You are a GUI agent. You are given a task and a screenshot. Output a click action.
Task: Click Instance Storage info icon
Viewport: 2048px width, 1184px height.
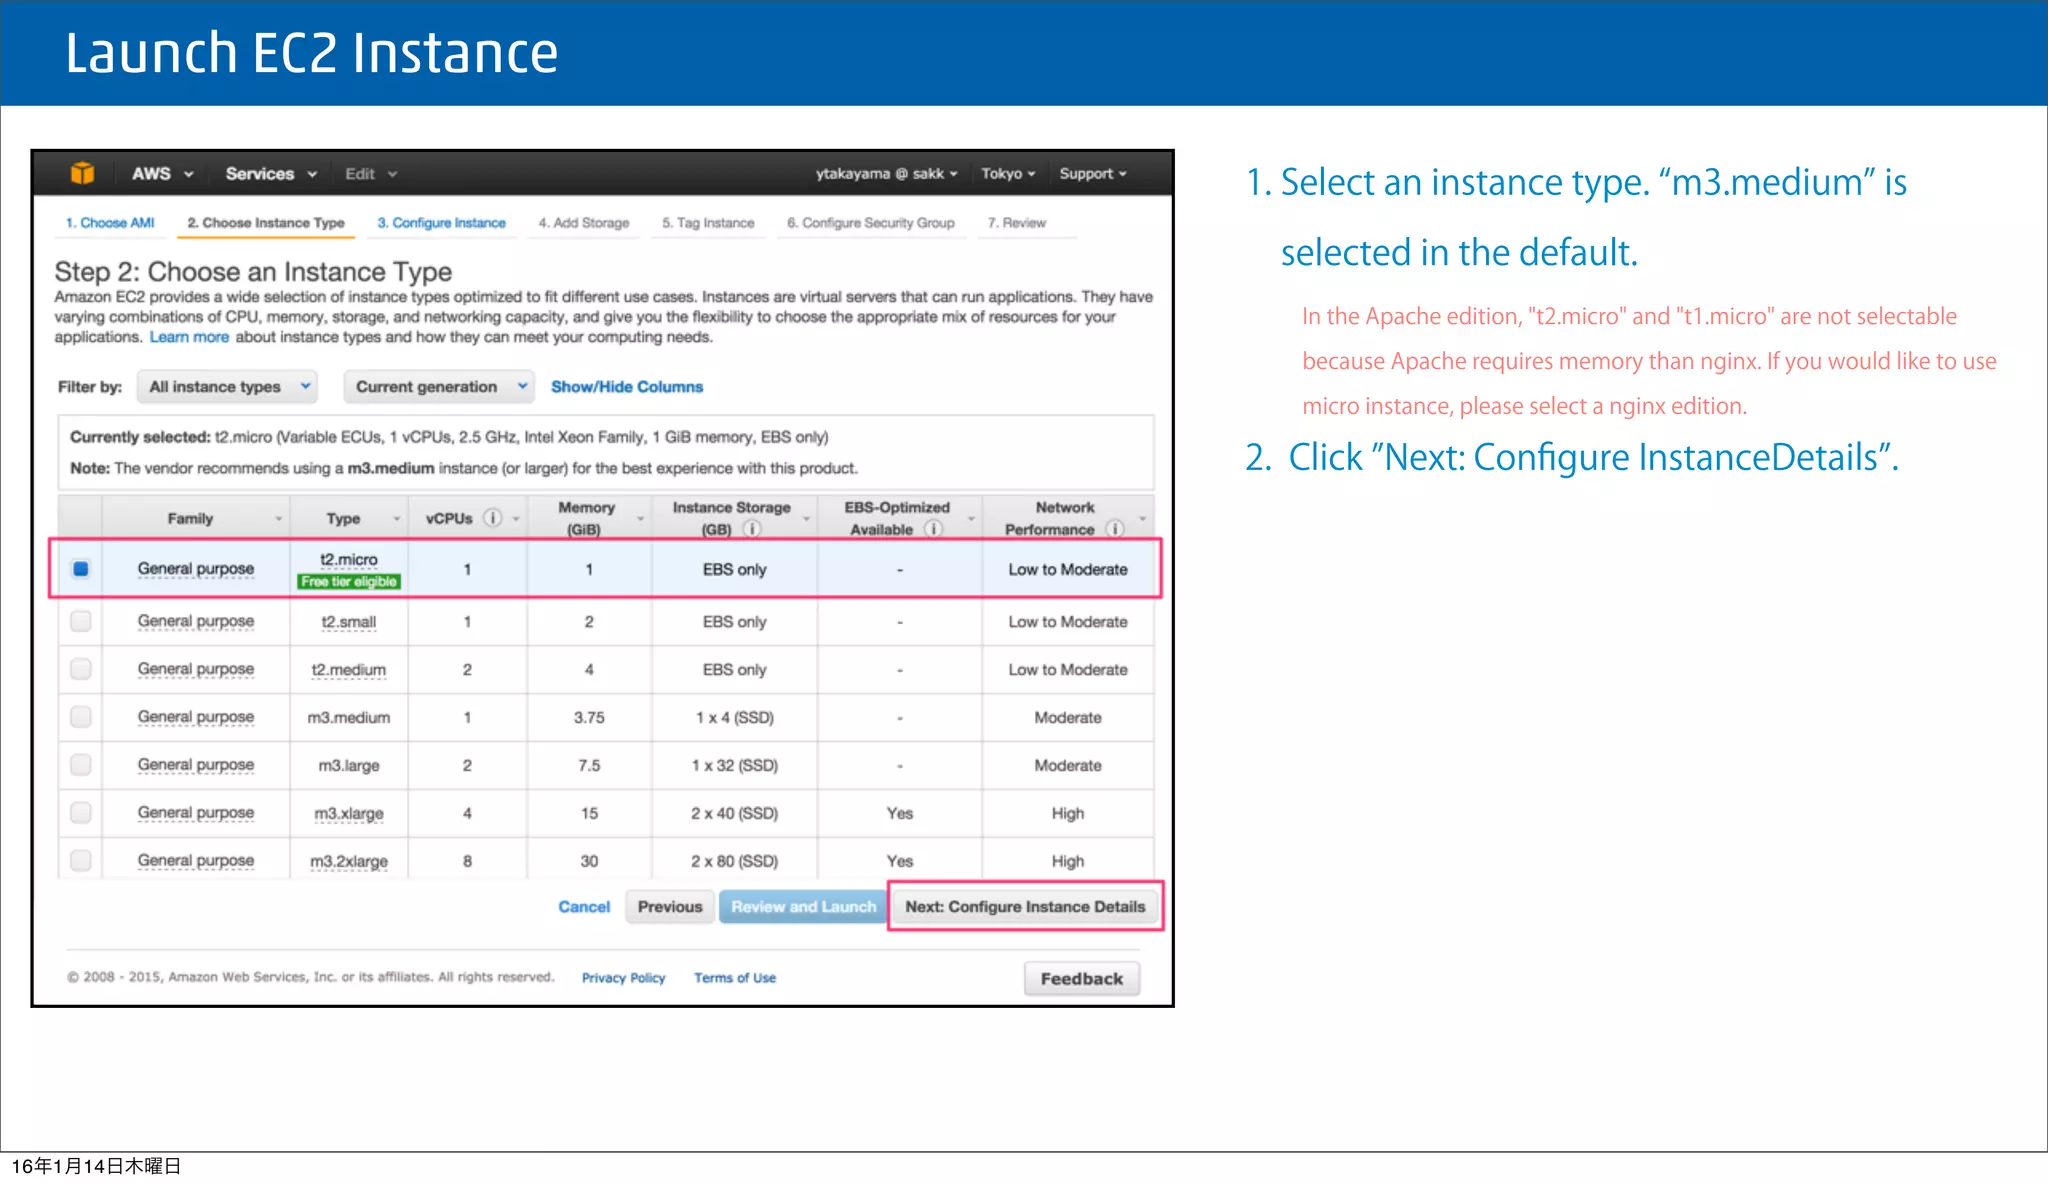[x=752, y=529]
